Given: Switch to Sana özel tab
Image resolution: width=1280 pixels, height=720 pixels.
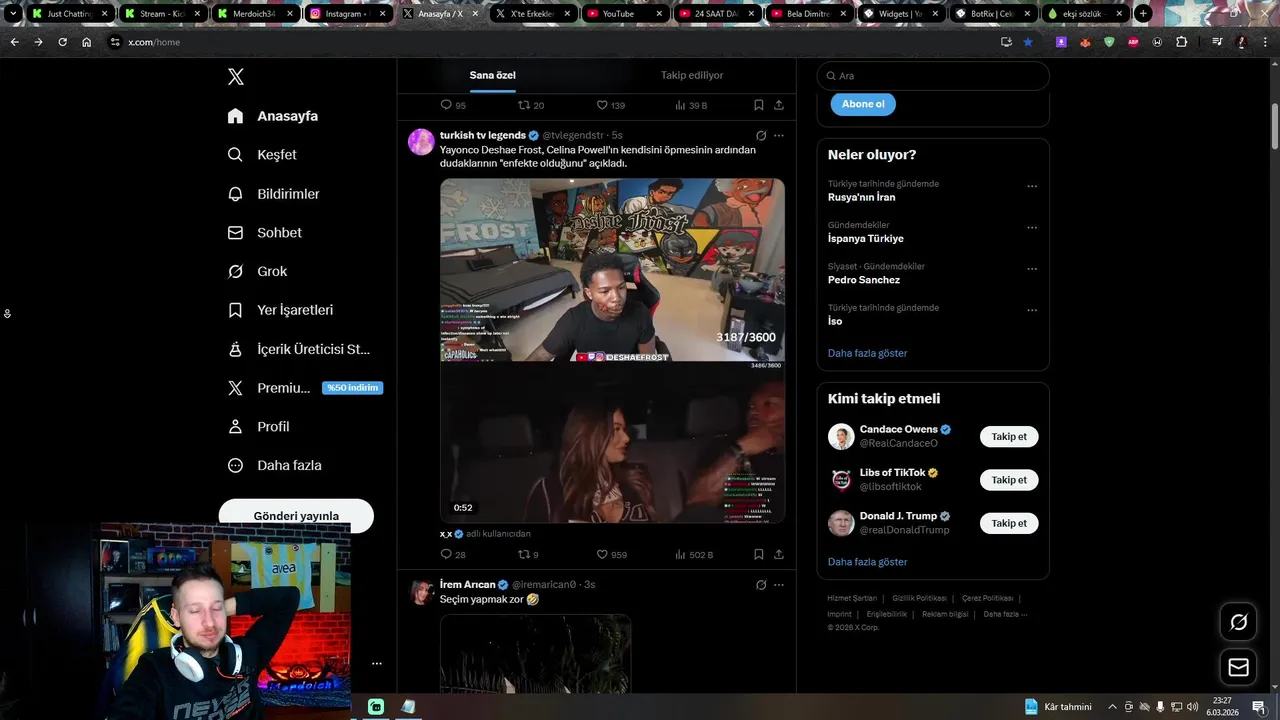Looking at the screenshot, I should pyautogui.click(x=492, y=75).
